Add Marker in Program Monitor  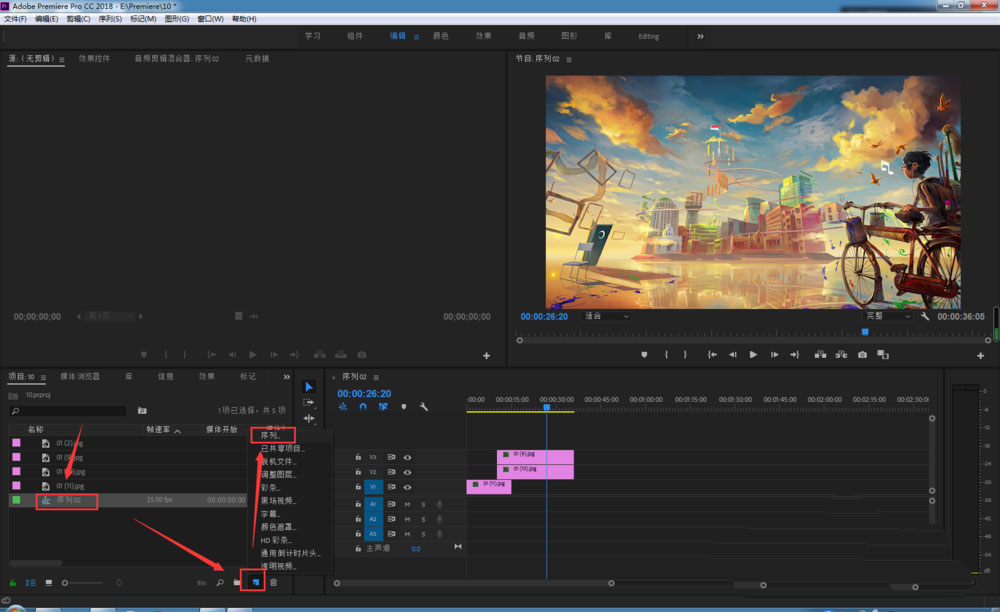point(644,354)
